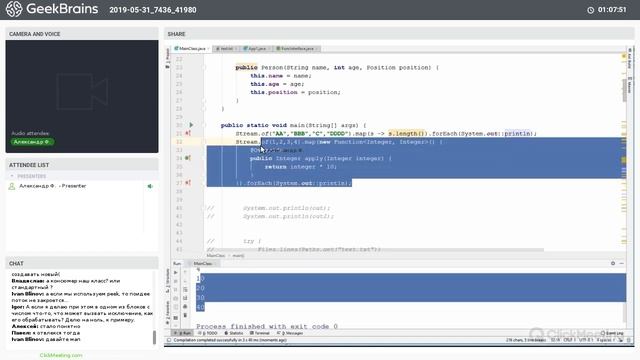640x360 pixels.
Task: Open Run panel settings gear
Action: tap(613, 263)
